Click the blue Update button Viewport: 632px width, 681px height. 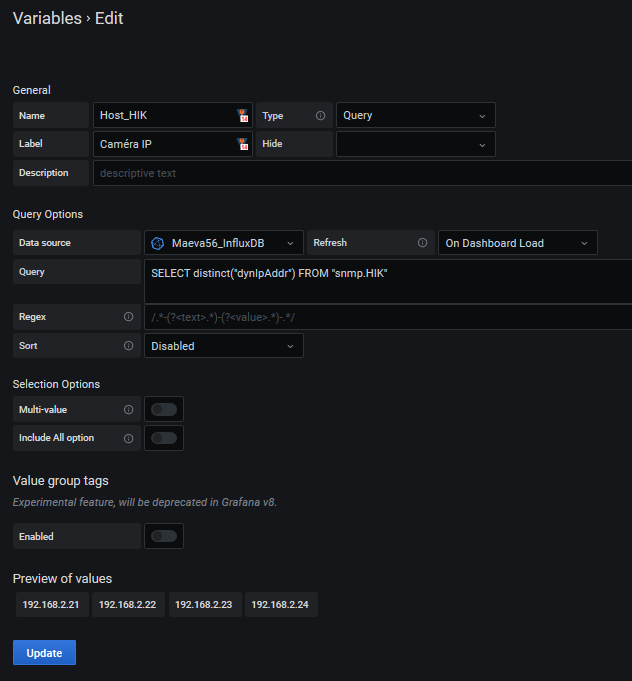[44, 653]
